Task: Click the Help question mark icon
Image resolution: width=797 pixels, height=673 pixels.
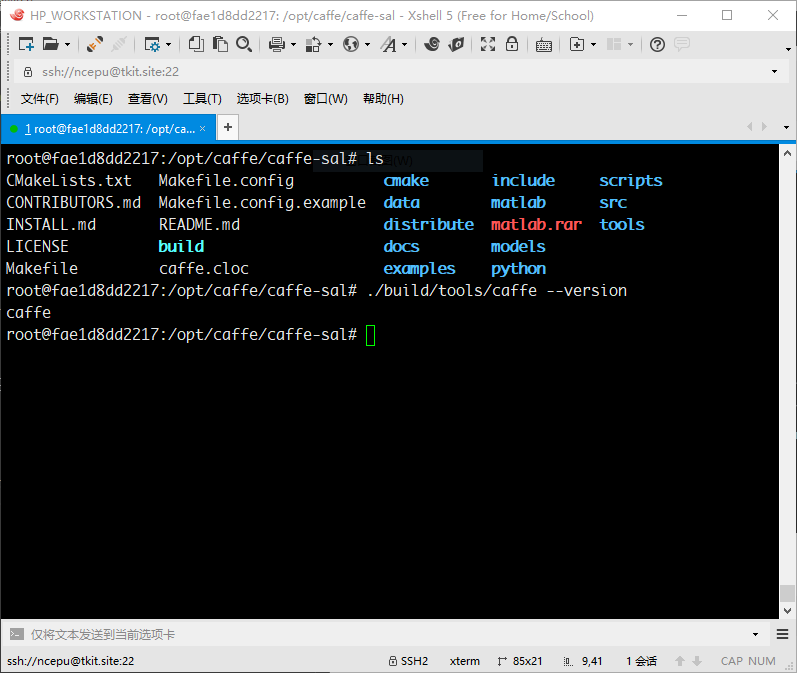Action: coord(657,45)
